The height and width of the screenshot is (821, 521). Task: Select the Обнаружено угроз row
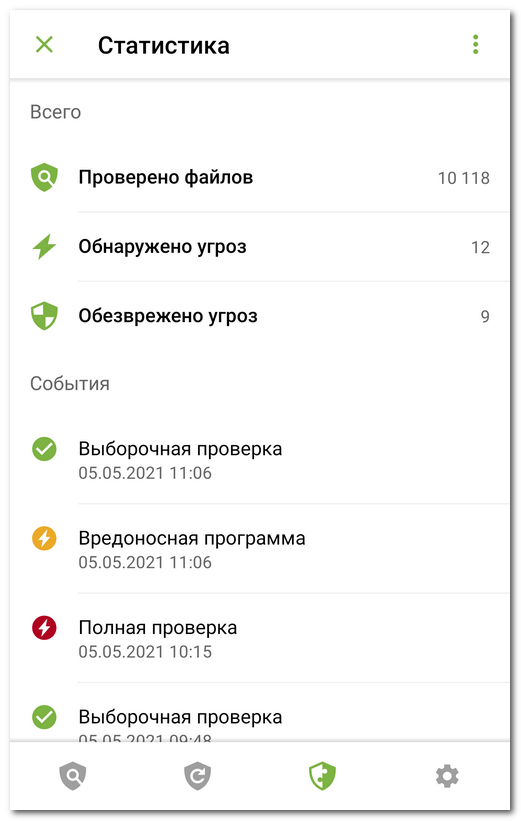(260, 247)
